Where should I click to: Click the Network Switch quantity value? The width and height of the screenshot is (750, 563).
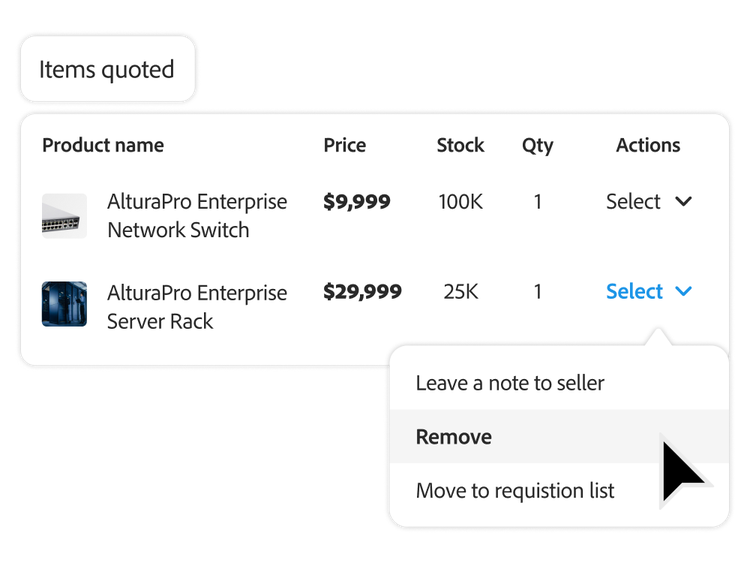coord(538,202)
